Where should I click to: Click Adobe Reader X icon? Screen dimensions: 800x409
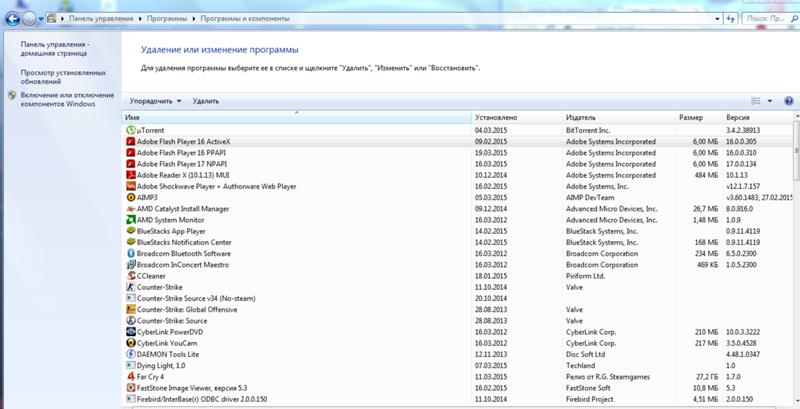[131, 175]
